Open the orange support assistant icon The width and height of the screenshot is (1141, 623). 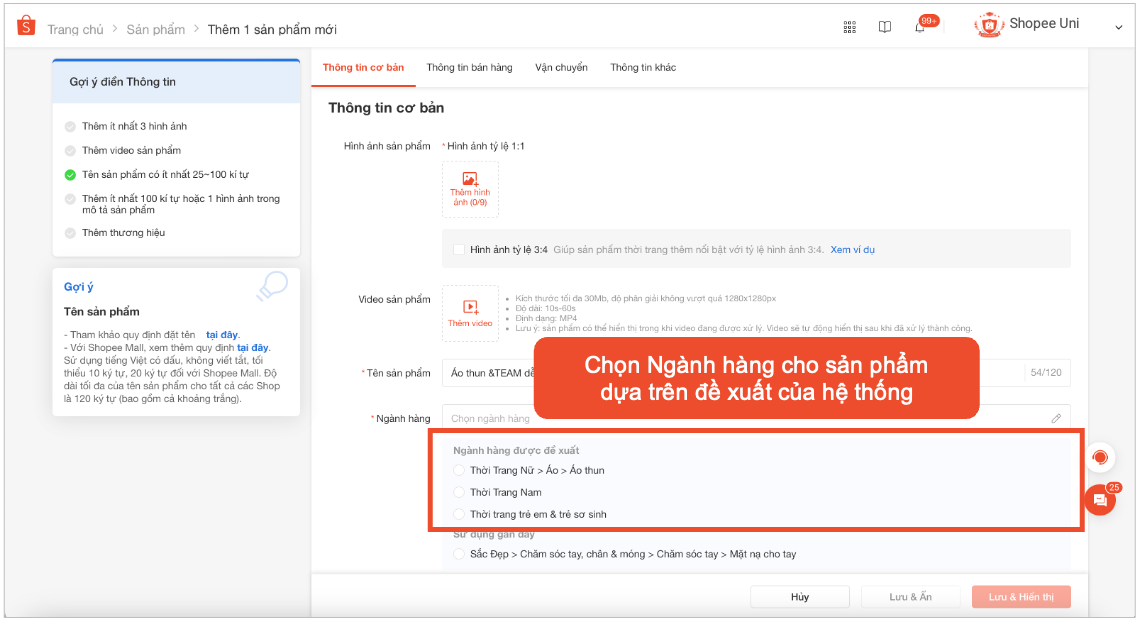tap(1100, 457)
